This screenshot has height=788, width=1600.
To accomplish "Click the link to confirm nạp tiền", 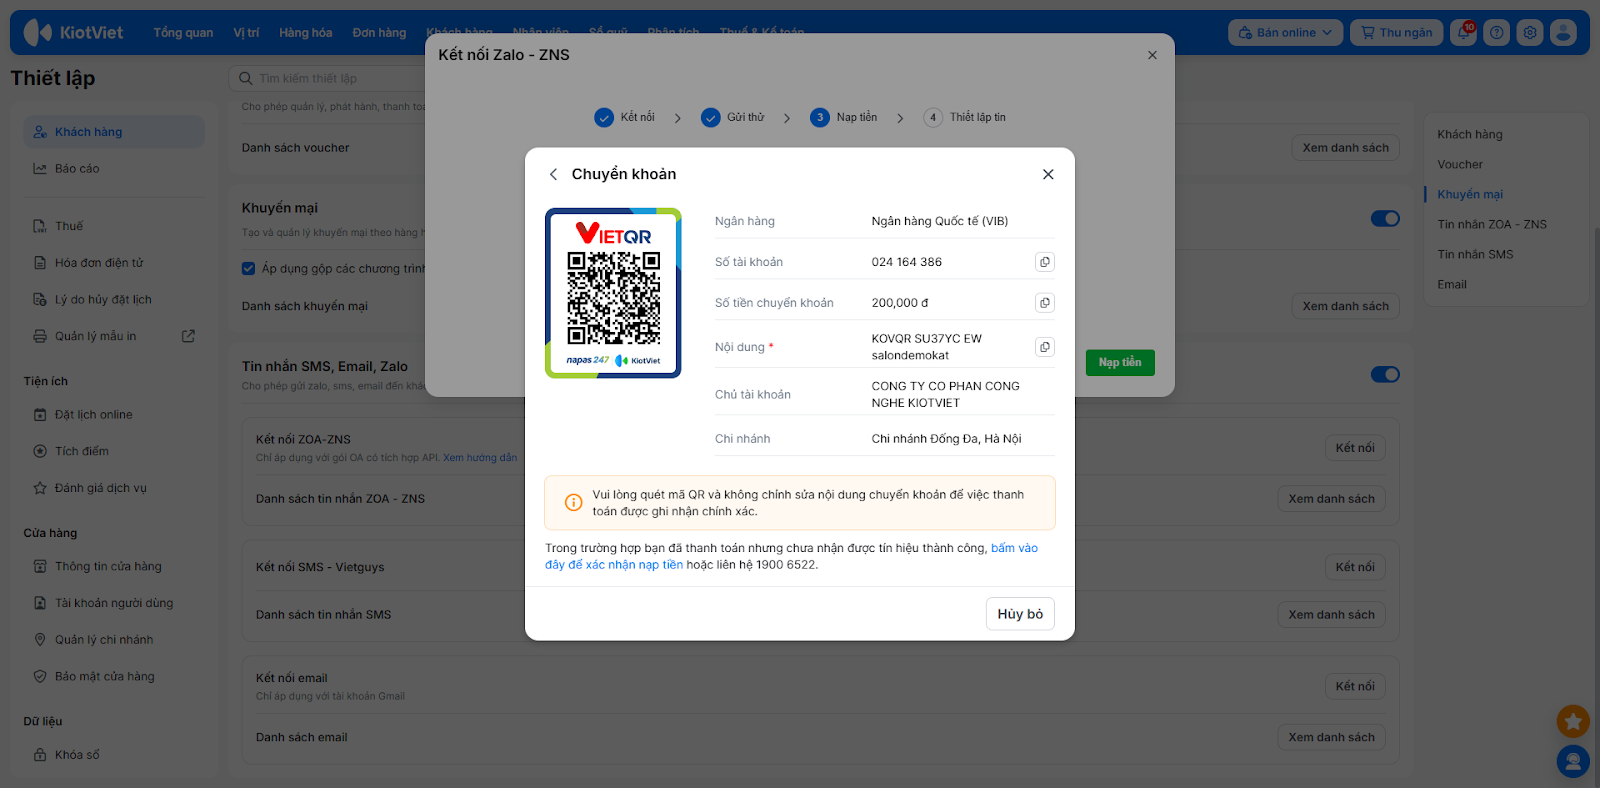I will point(792,556).
